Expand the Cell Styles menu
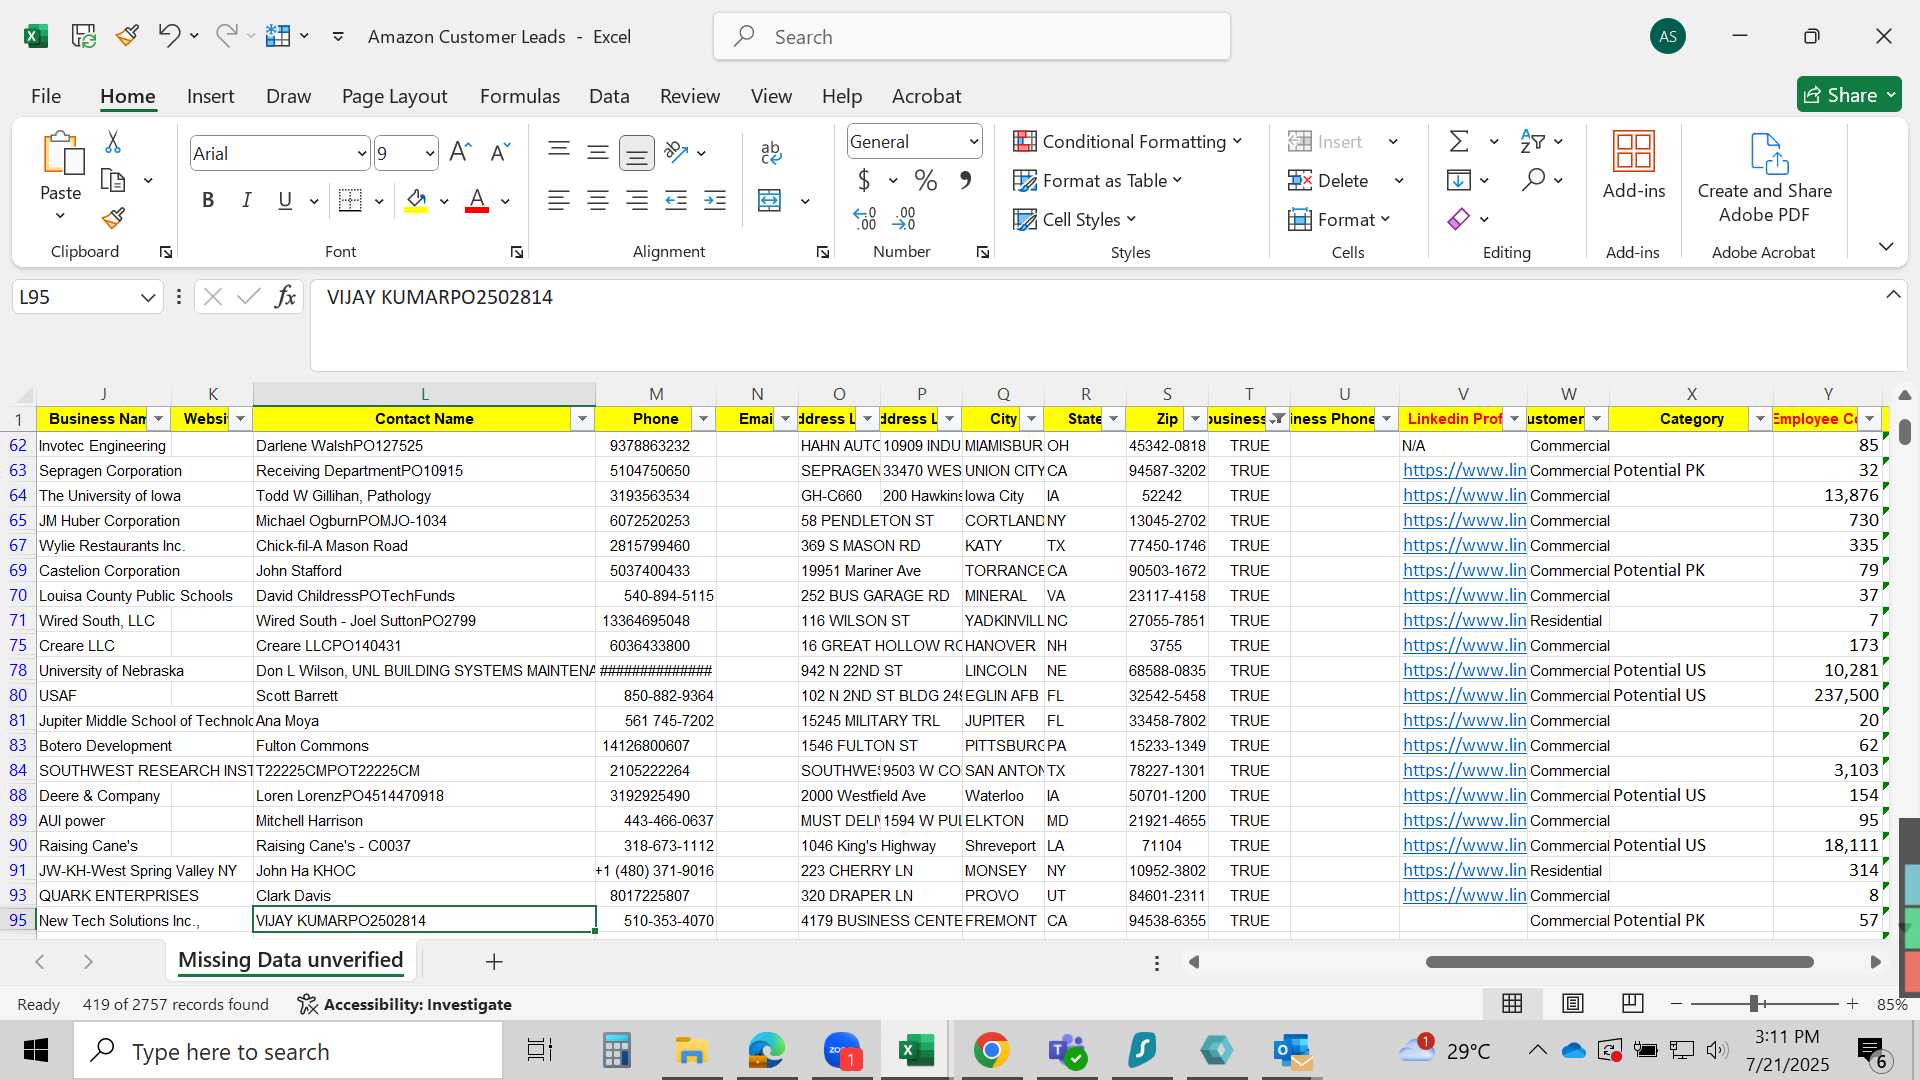1920x1080 pixels. tap(1075, 219)
